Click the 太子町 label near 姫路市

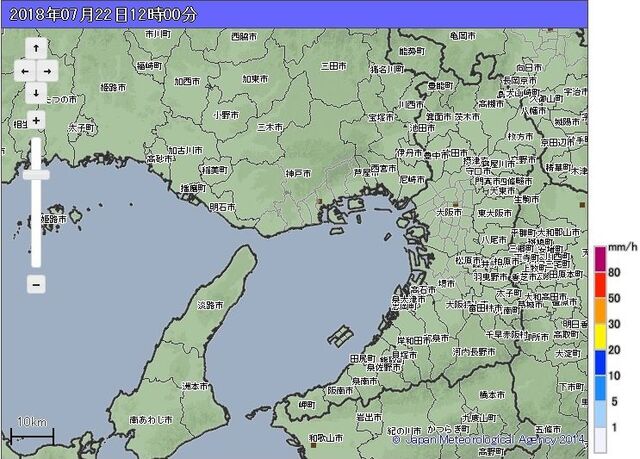pyautogui.click(x=81, y=128)
